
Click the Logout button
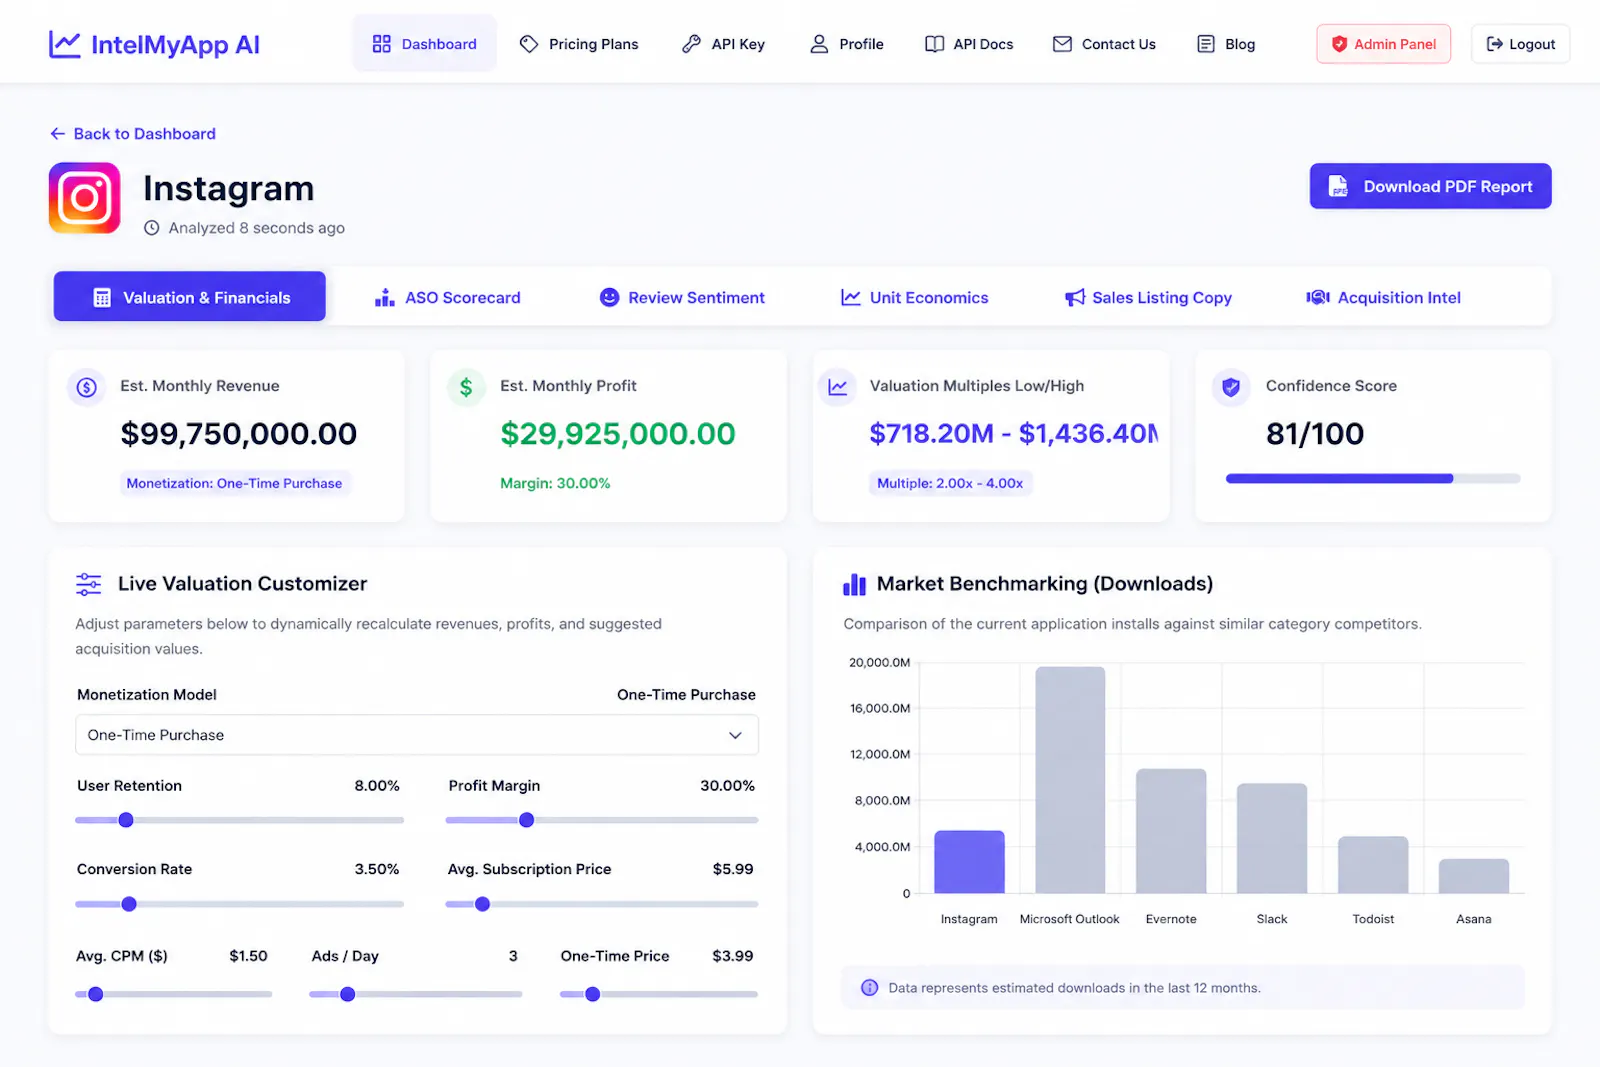pyautogui.click(x=1520, y=44)
